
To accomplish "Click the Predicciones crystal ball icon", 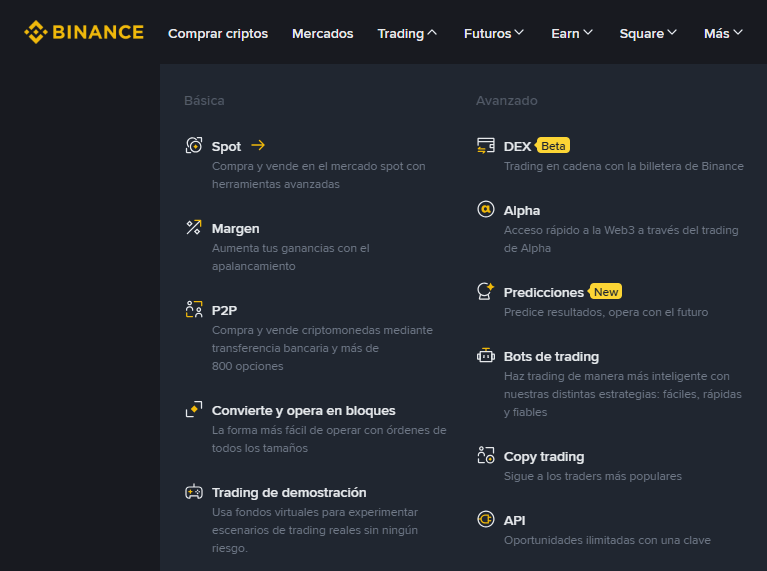I will click(486, 291).
